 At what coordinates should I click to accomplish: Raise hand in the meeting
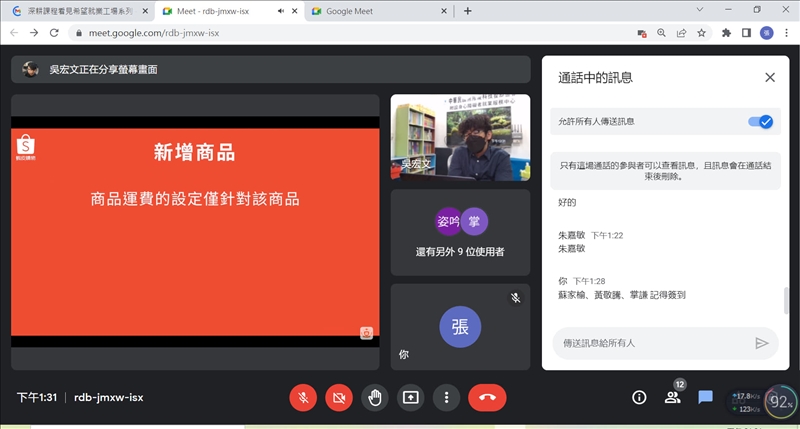click(375, 397)
